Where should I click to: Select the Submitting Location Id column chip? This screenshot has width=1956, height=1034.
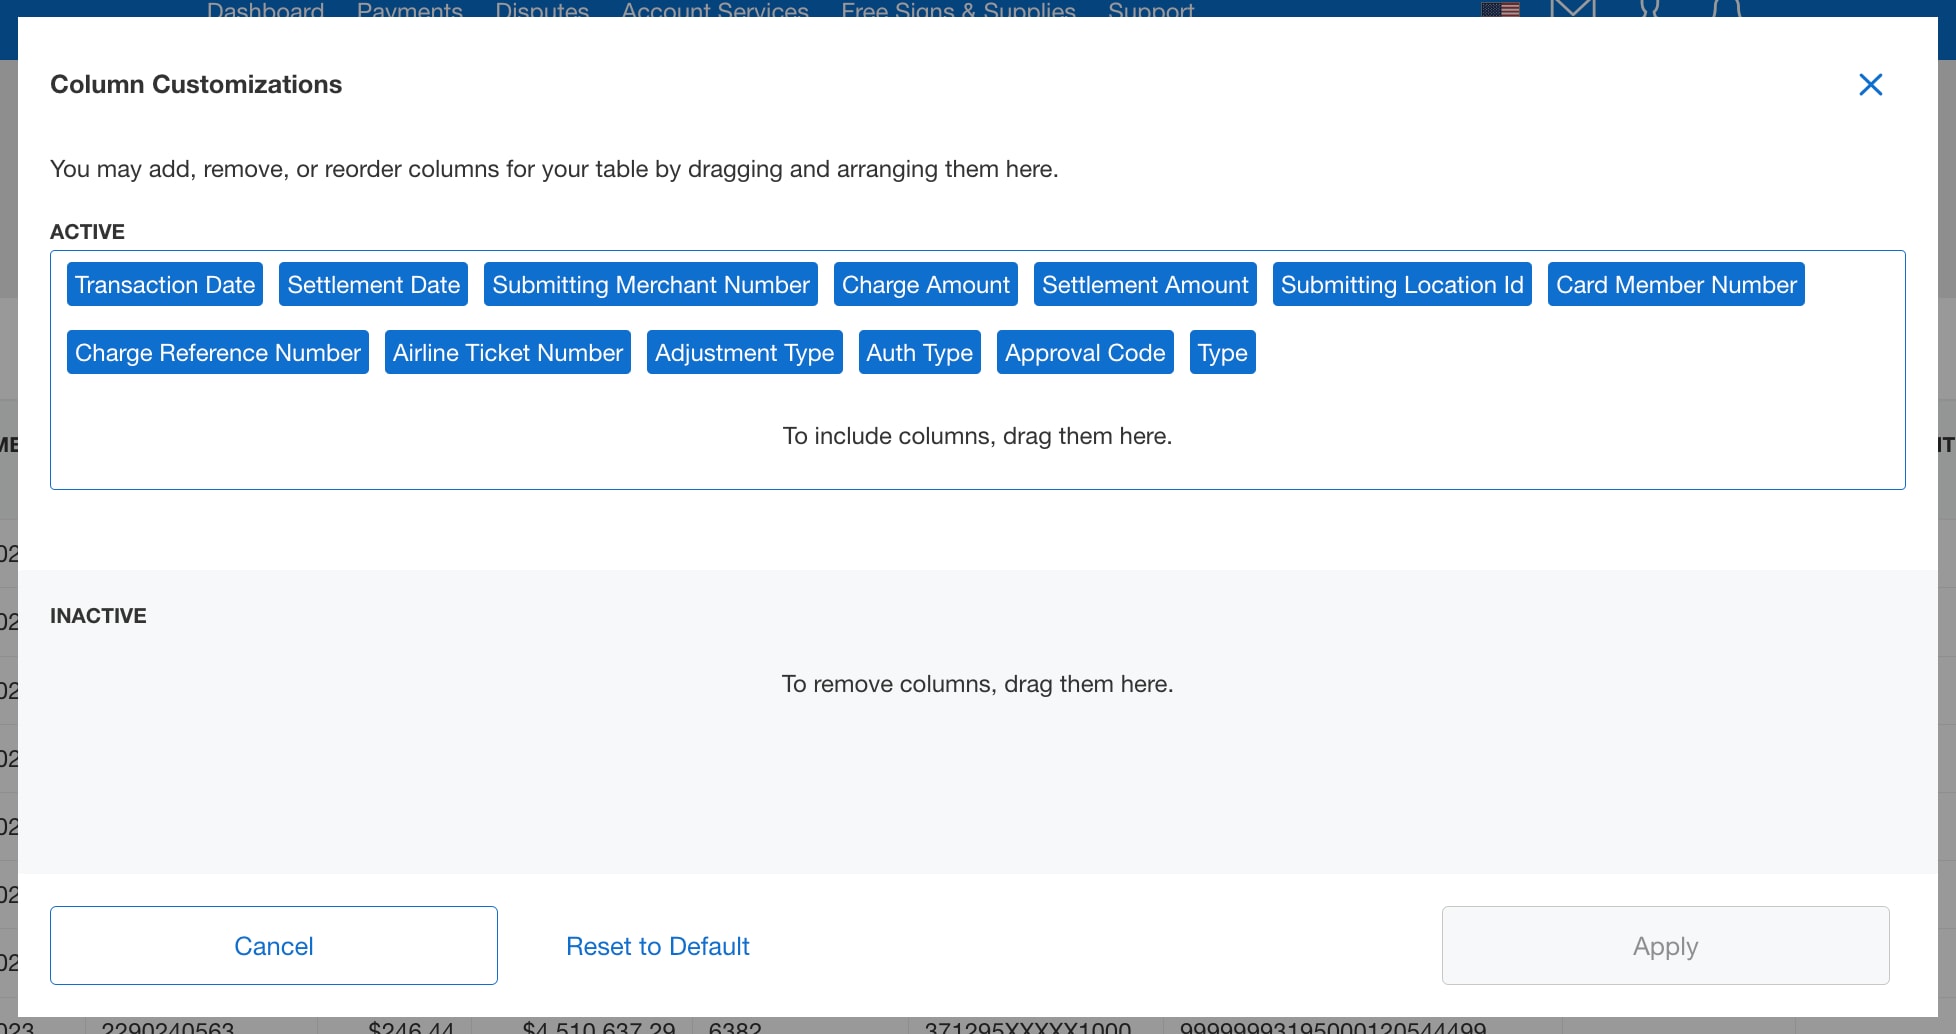coord(1402,284)
